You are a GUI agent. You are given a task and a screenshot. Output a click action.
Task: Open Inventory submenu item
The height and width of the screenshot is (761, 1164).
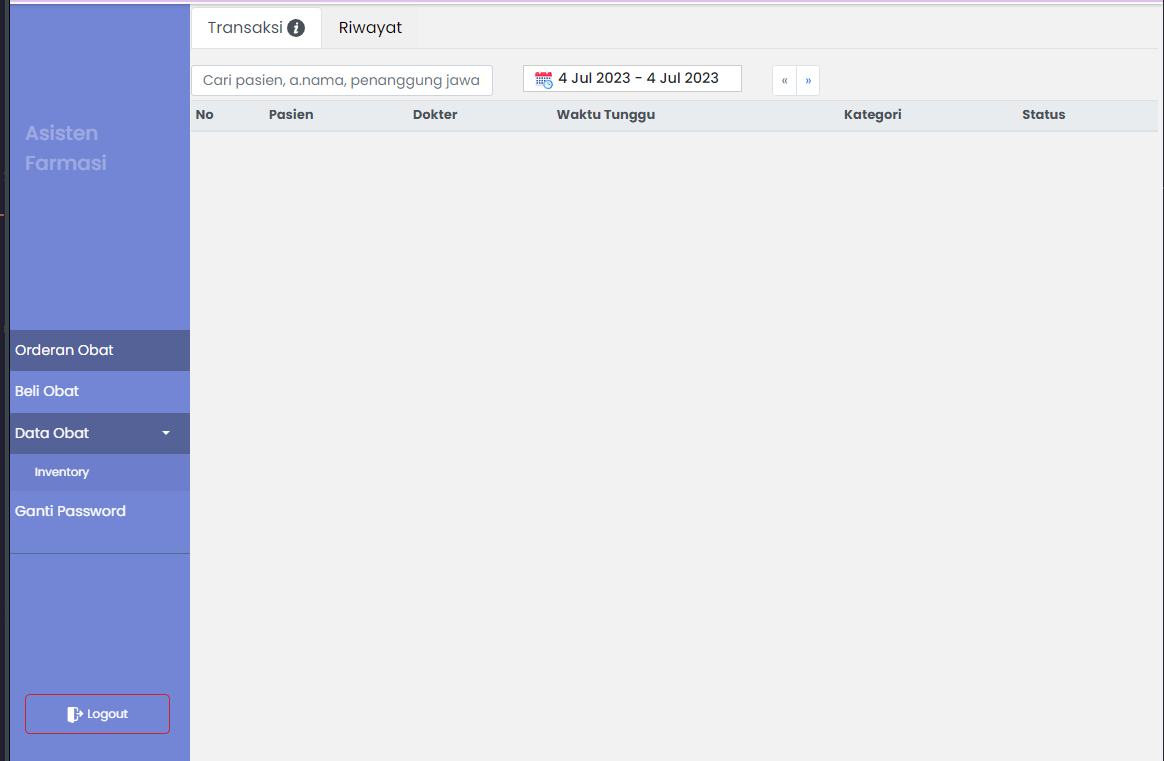click(62, 472)
